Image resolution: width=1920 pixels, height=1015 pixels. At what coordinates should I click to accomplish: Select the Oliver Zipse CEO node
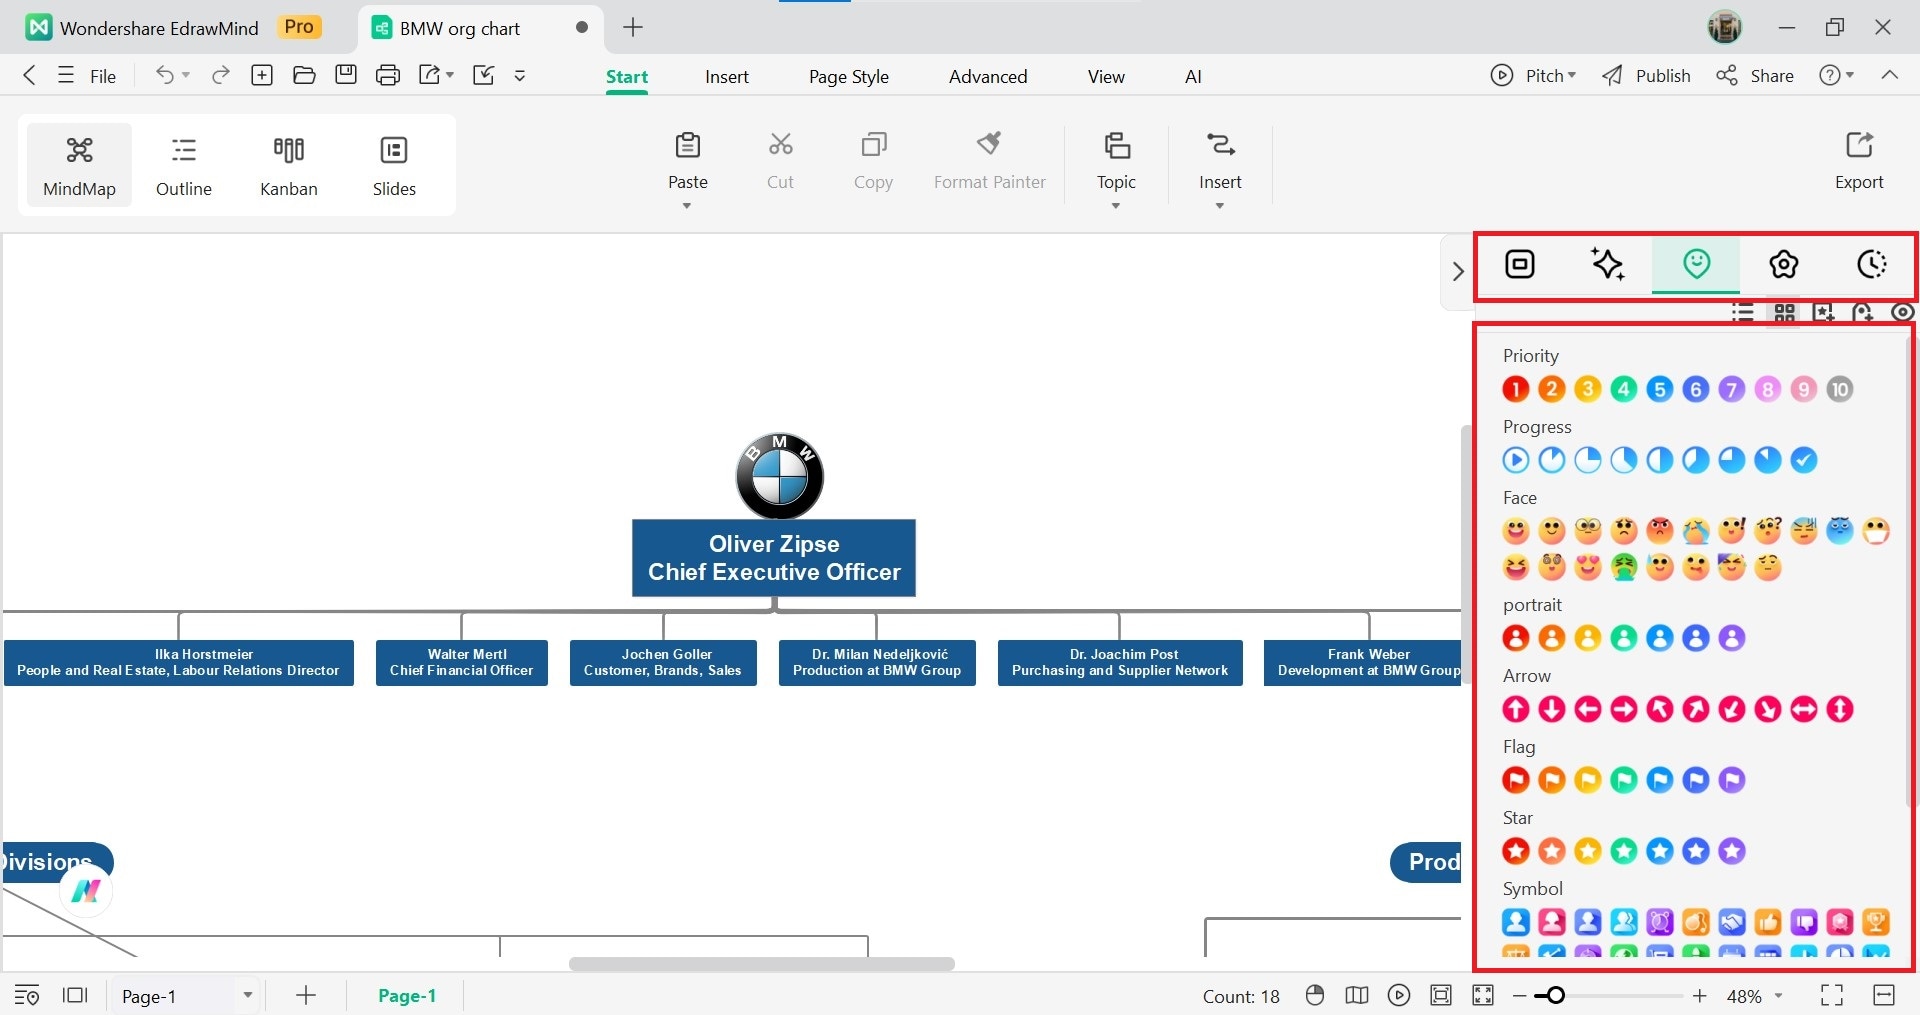click(774, 558)
